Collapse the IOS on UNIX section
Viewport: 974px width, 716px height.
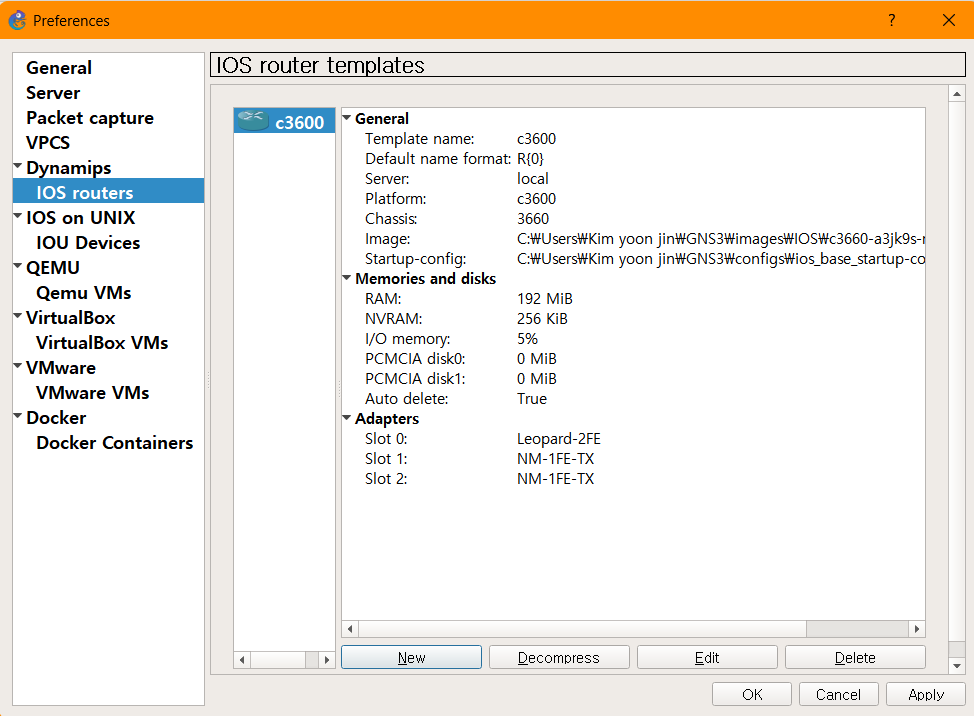18,215
